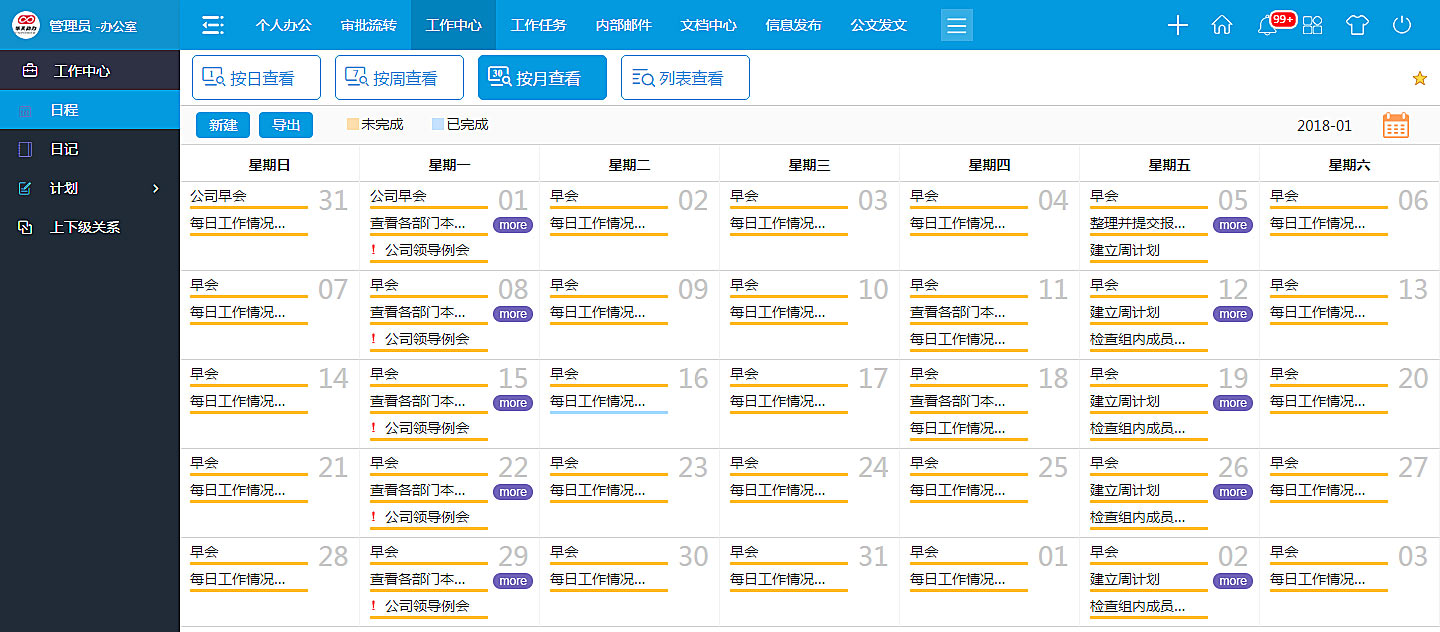Open the 内部邮件 menu
1440x632 pixels.
(x=622, y=25)
